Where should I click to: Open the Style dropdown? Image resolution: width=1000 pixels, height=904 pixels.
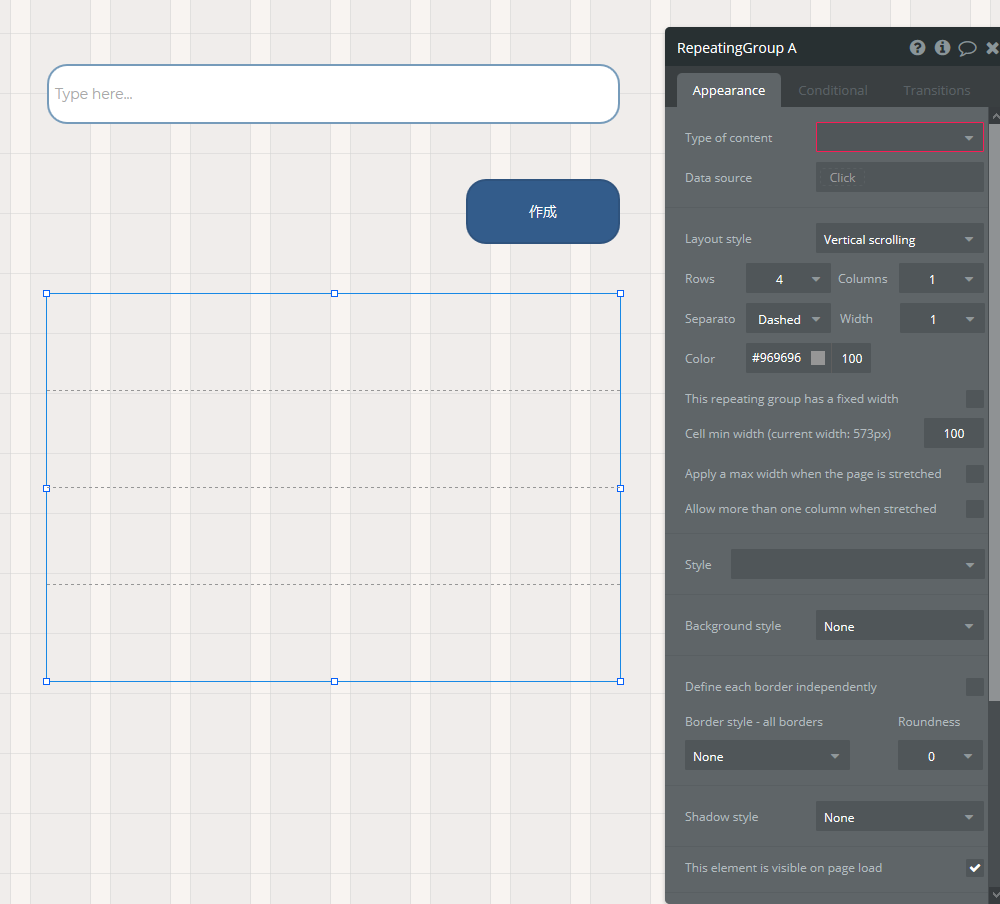(x=857, y=564)
